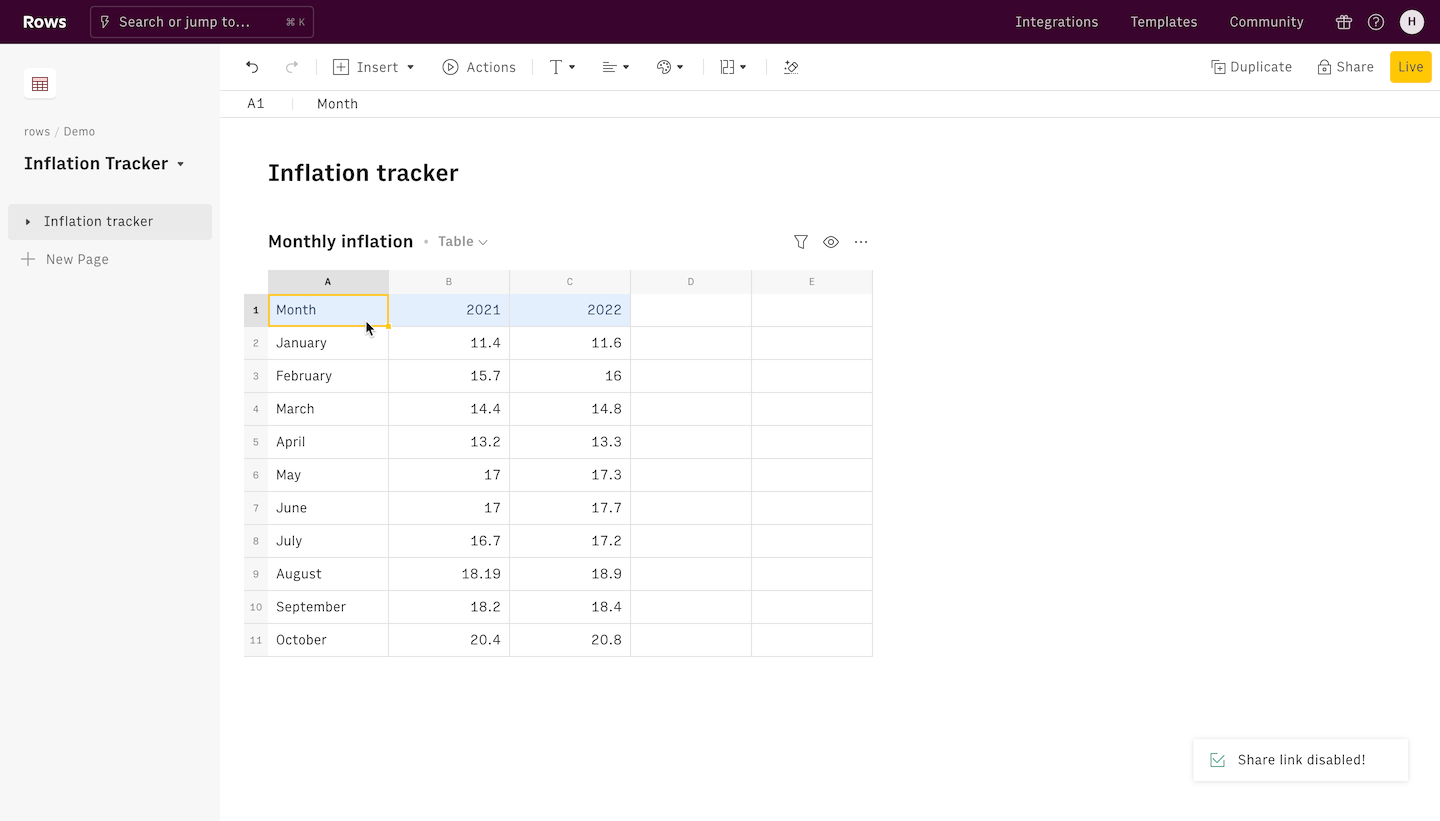Select column A header

[328, 282]
